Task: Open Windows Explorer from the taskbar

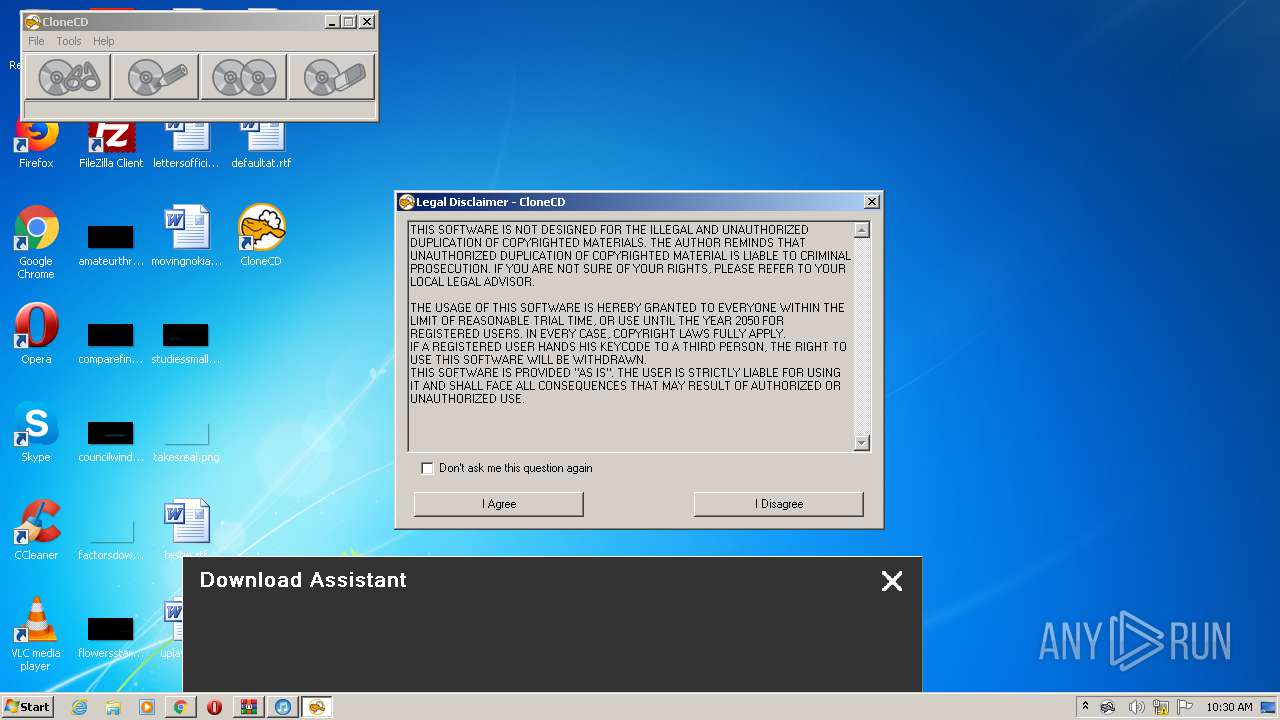Action: [113, 707]
